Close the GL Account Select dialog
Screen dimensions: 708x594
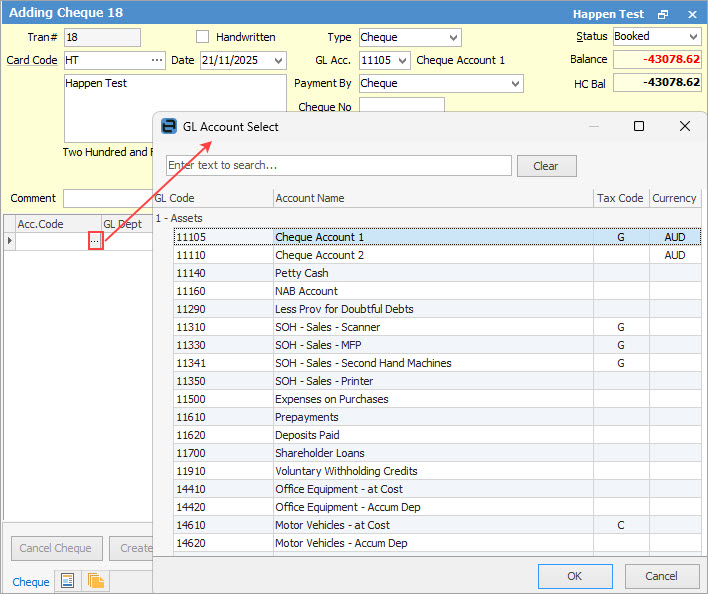click(x=685, y=126)
